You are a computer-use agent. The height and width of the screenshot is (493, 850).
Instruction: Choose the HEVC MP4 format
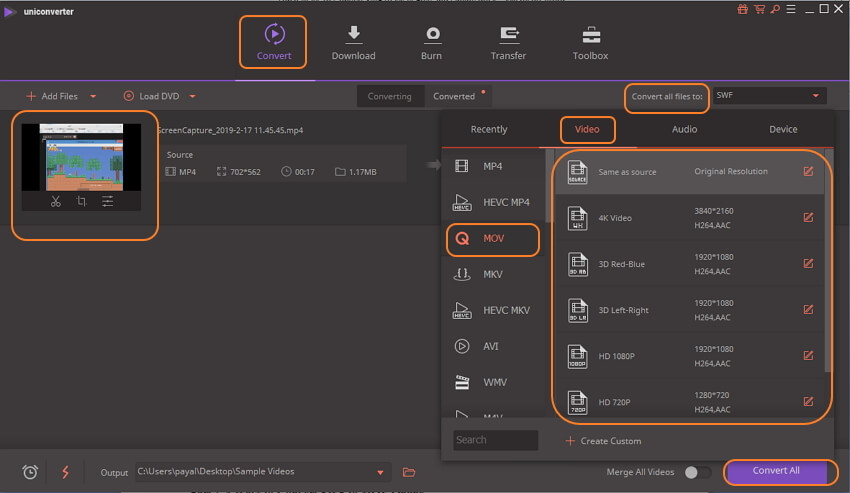coord(493,202)
